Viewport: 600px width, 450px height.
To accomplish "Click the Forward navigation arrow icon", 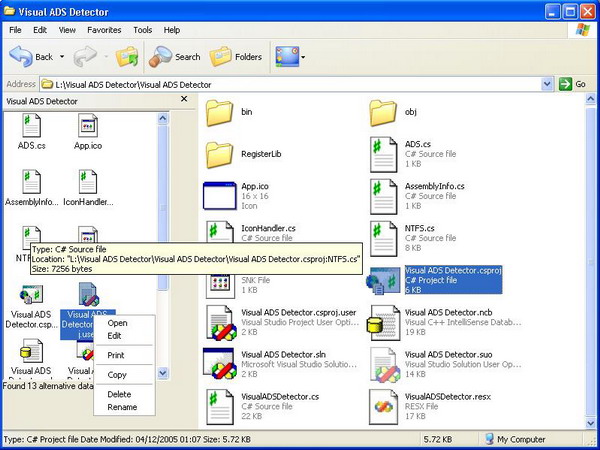I will pyautogui.click(x=85, y=57).
